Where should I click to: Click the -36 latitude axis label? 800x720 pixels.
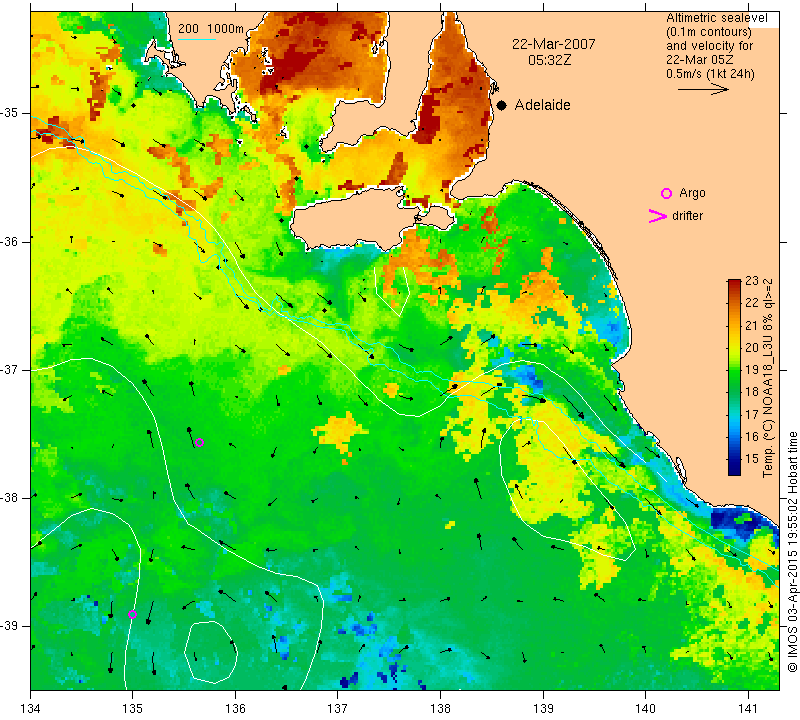click(x=11, y=241)
